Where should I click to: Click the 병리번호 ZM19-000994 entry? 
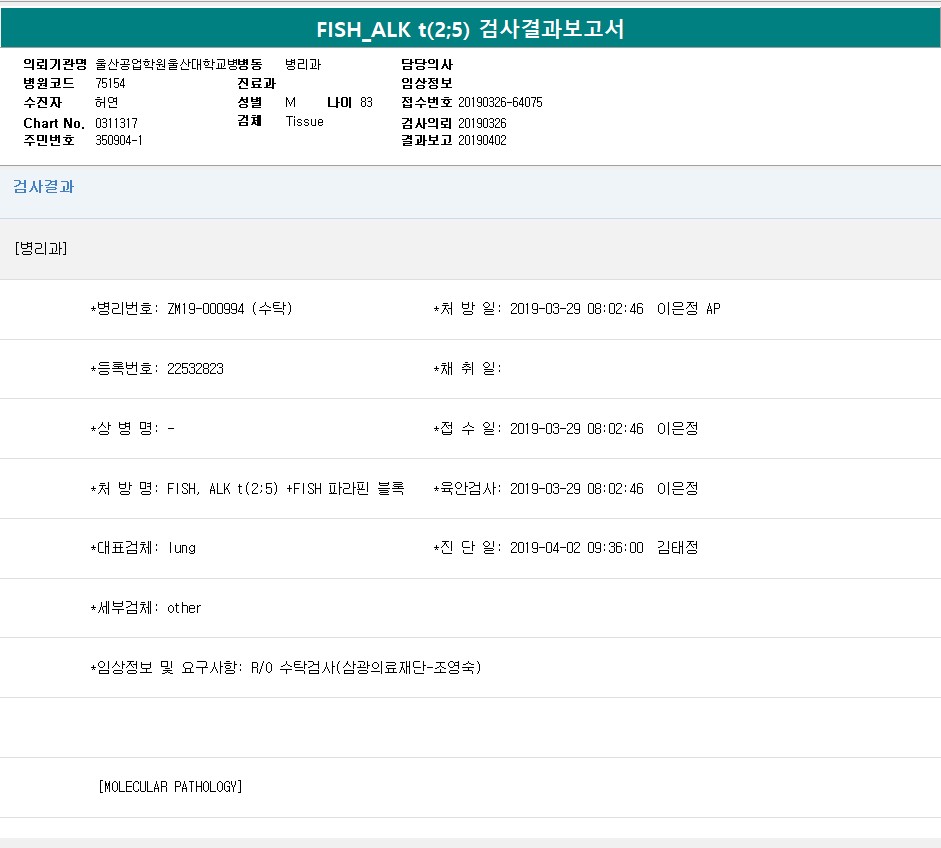(230, 309)
